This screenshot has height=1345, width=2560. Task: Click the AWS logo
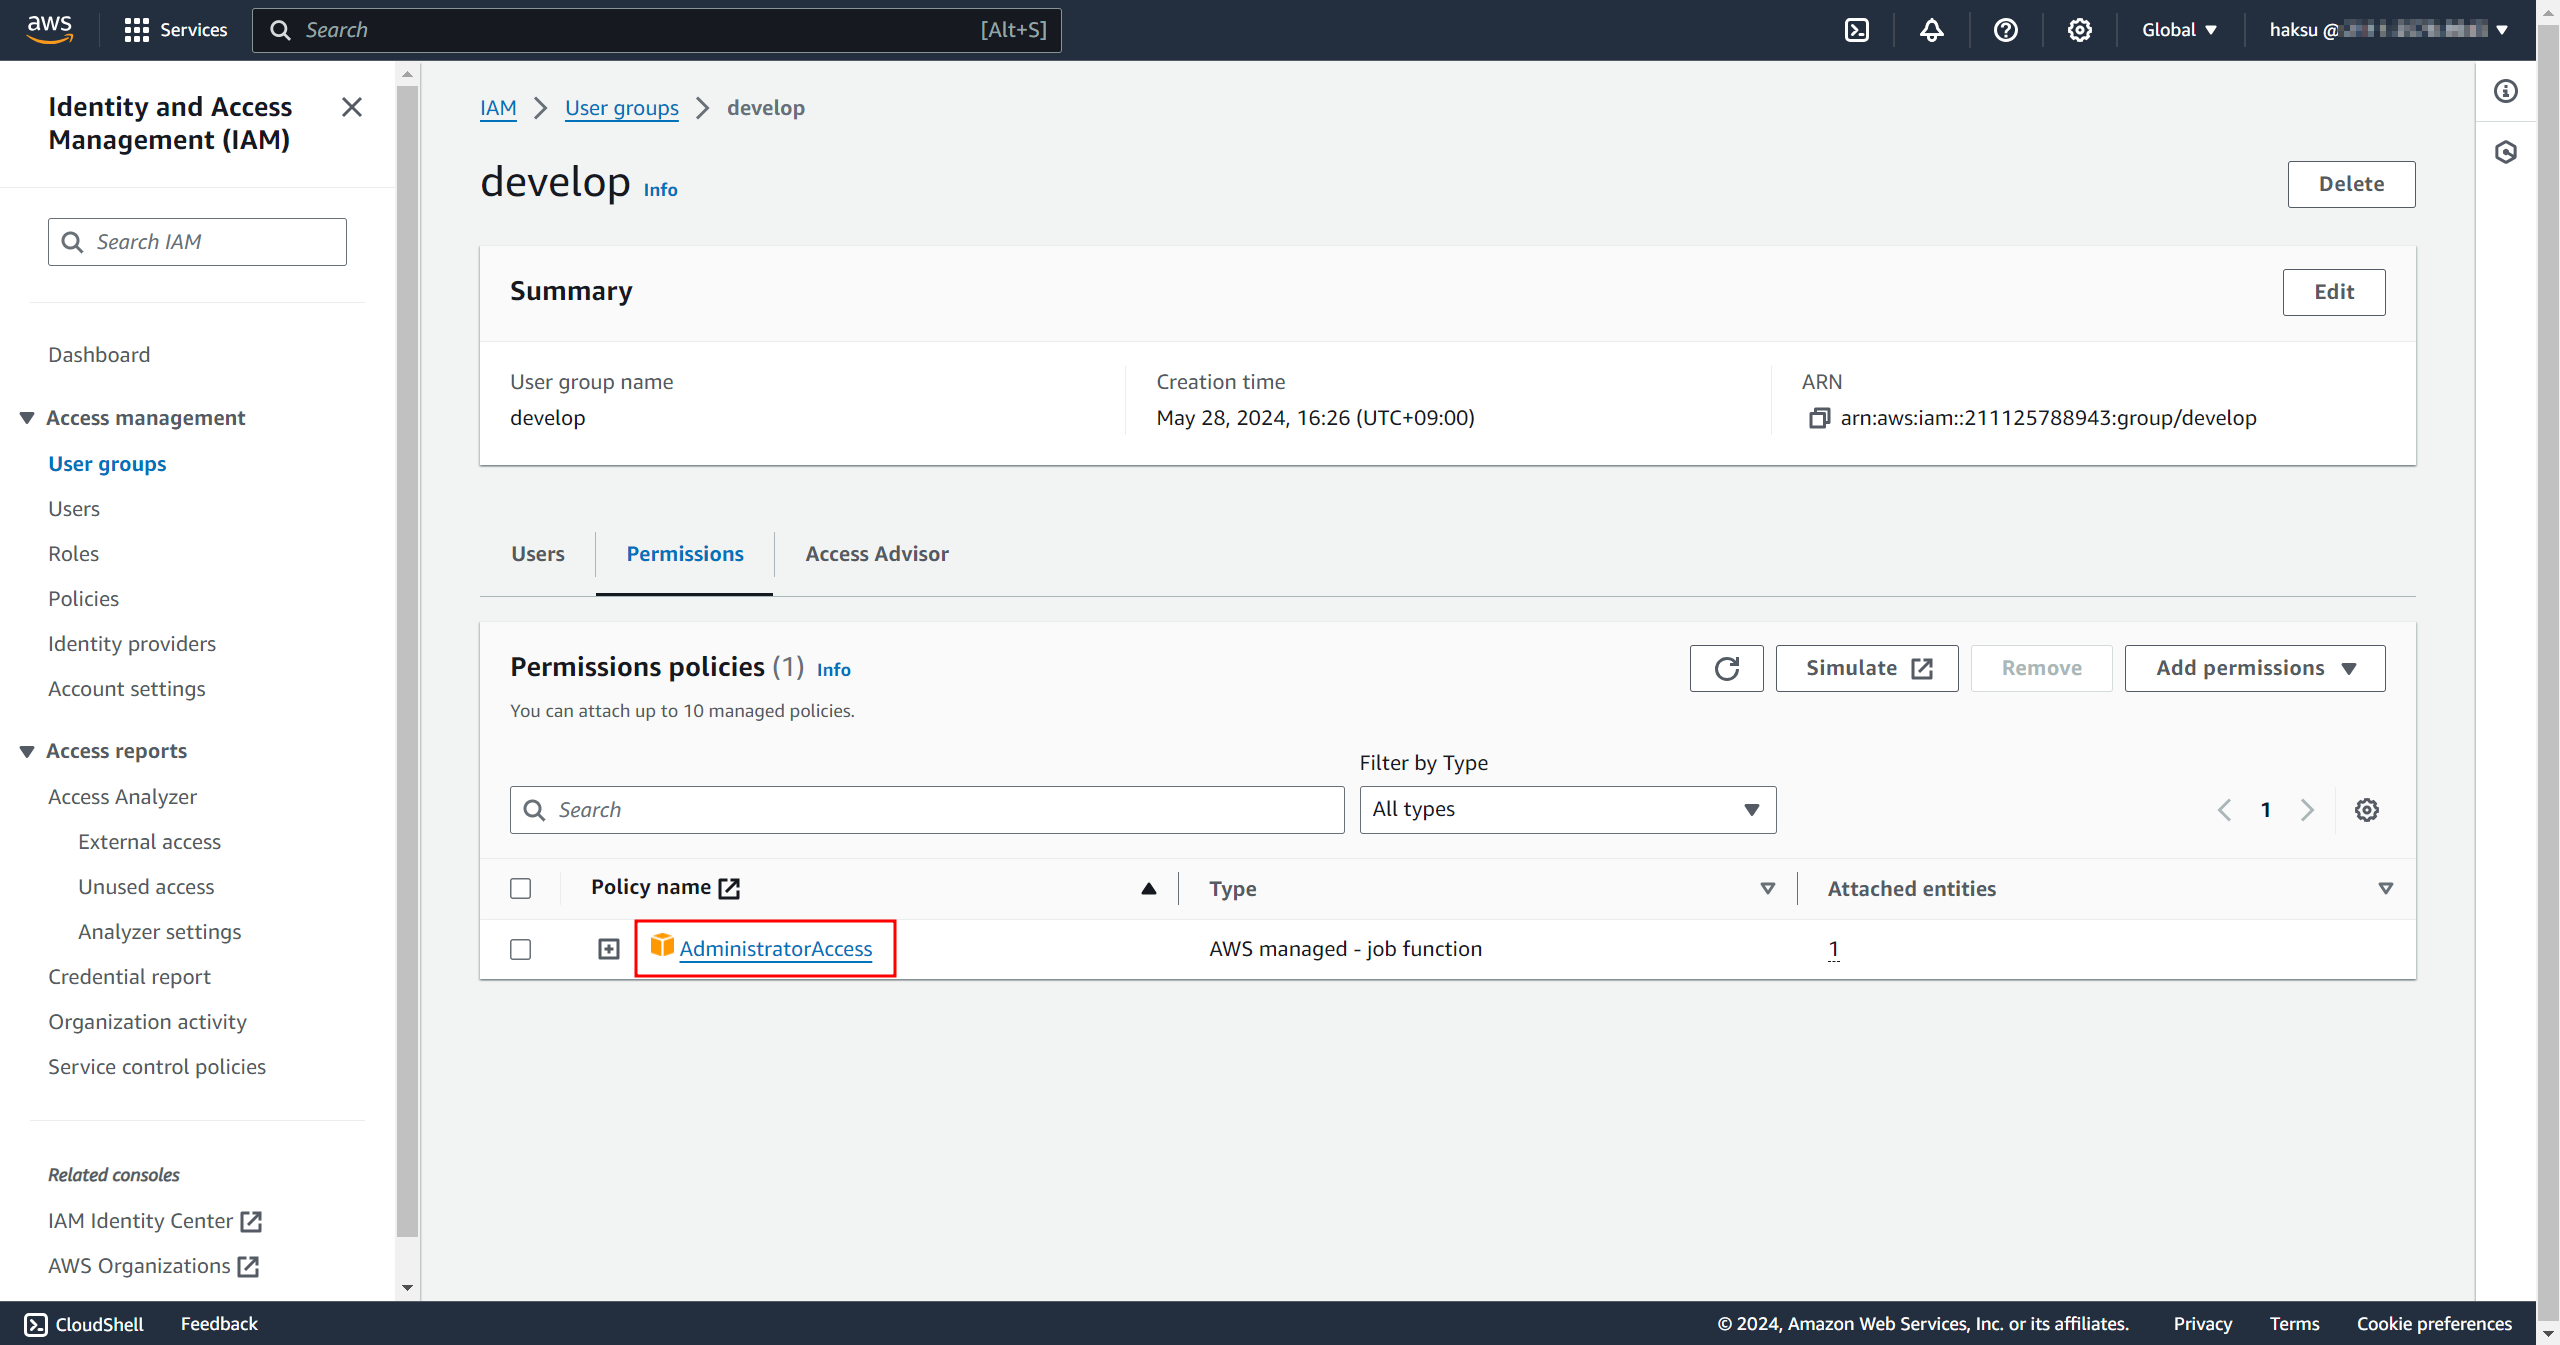click(49, 30)
